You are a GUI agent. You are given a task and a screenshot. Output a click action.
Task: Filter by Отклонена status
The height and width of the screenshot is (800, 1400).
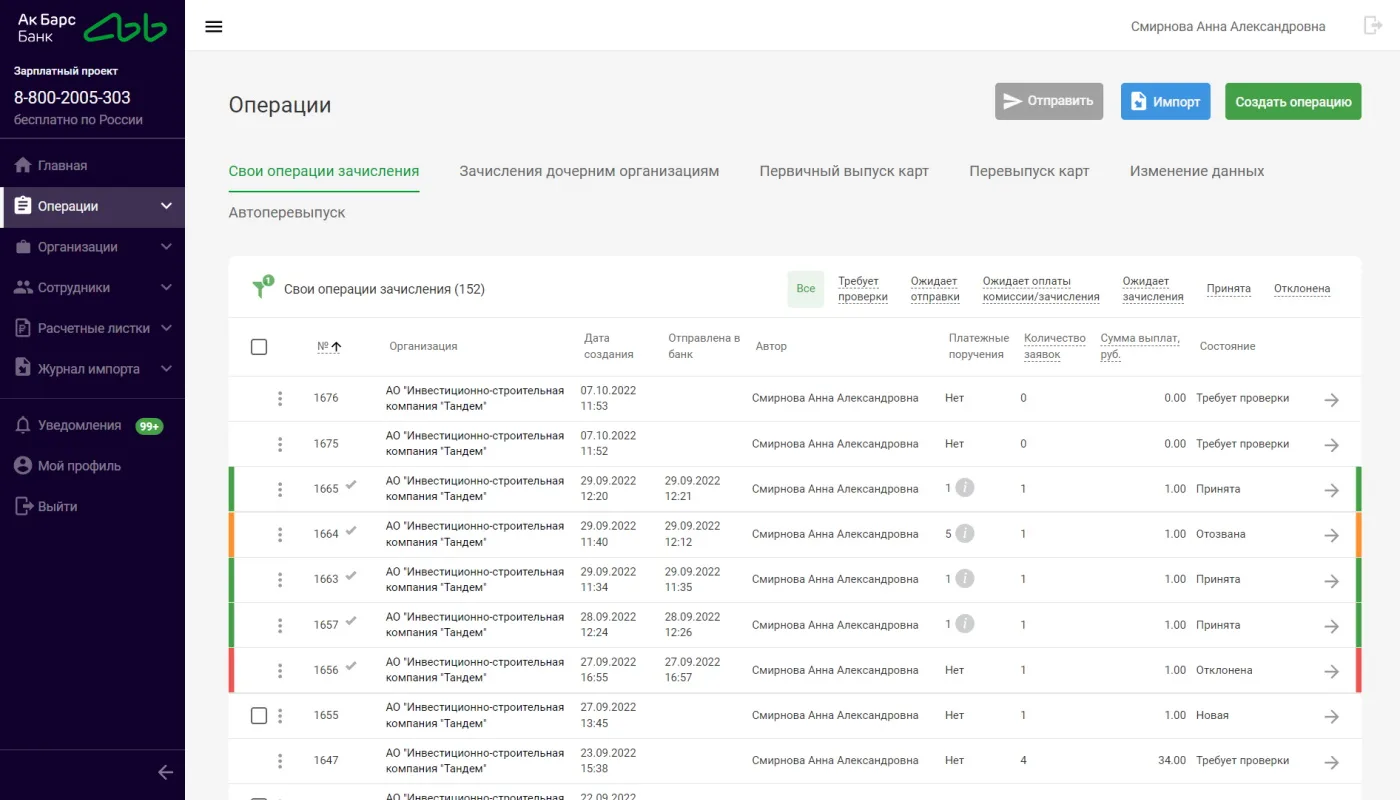tap(1302, 289)
